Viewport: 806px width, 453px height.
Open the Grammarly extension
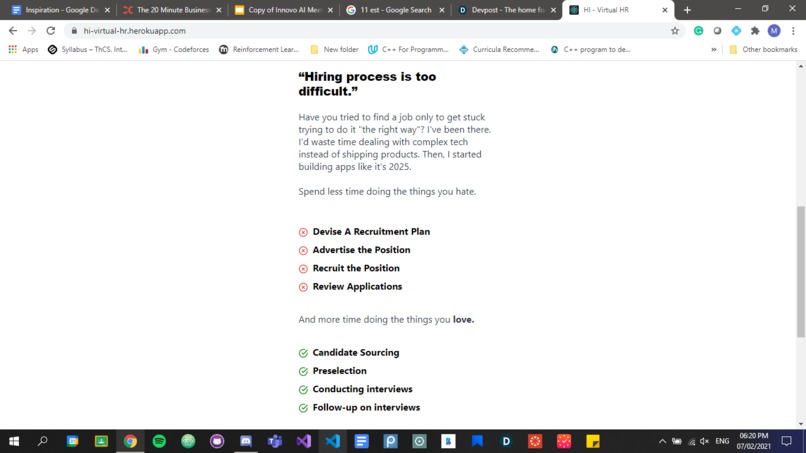(x=698, y=31)
